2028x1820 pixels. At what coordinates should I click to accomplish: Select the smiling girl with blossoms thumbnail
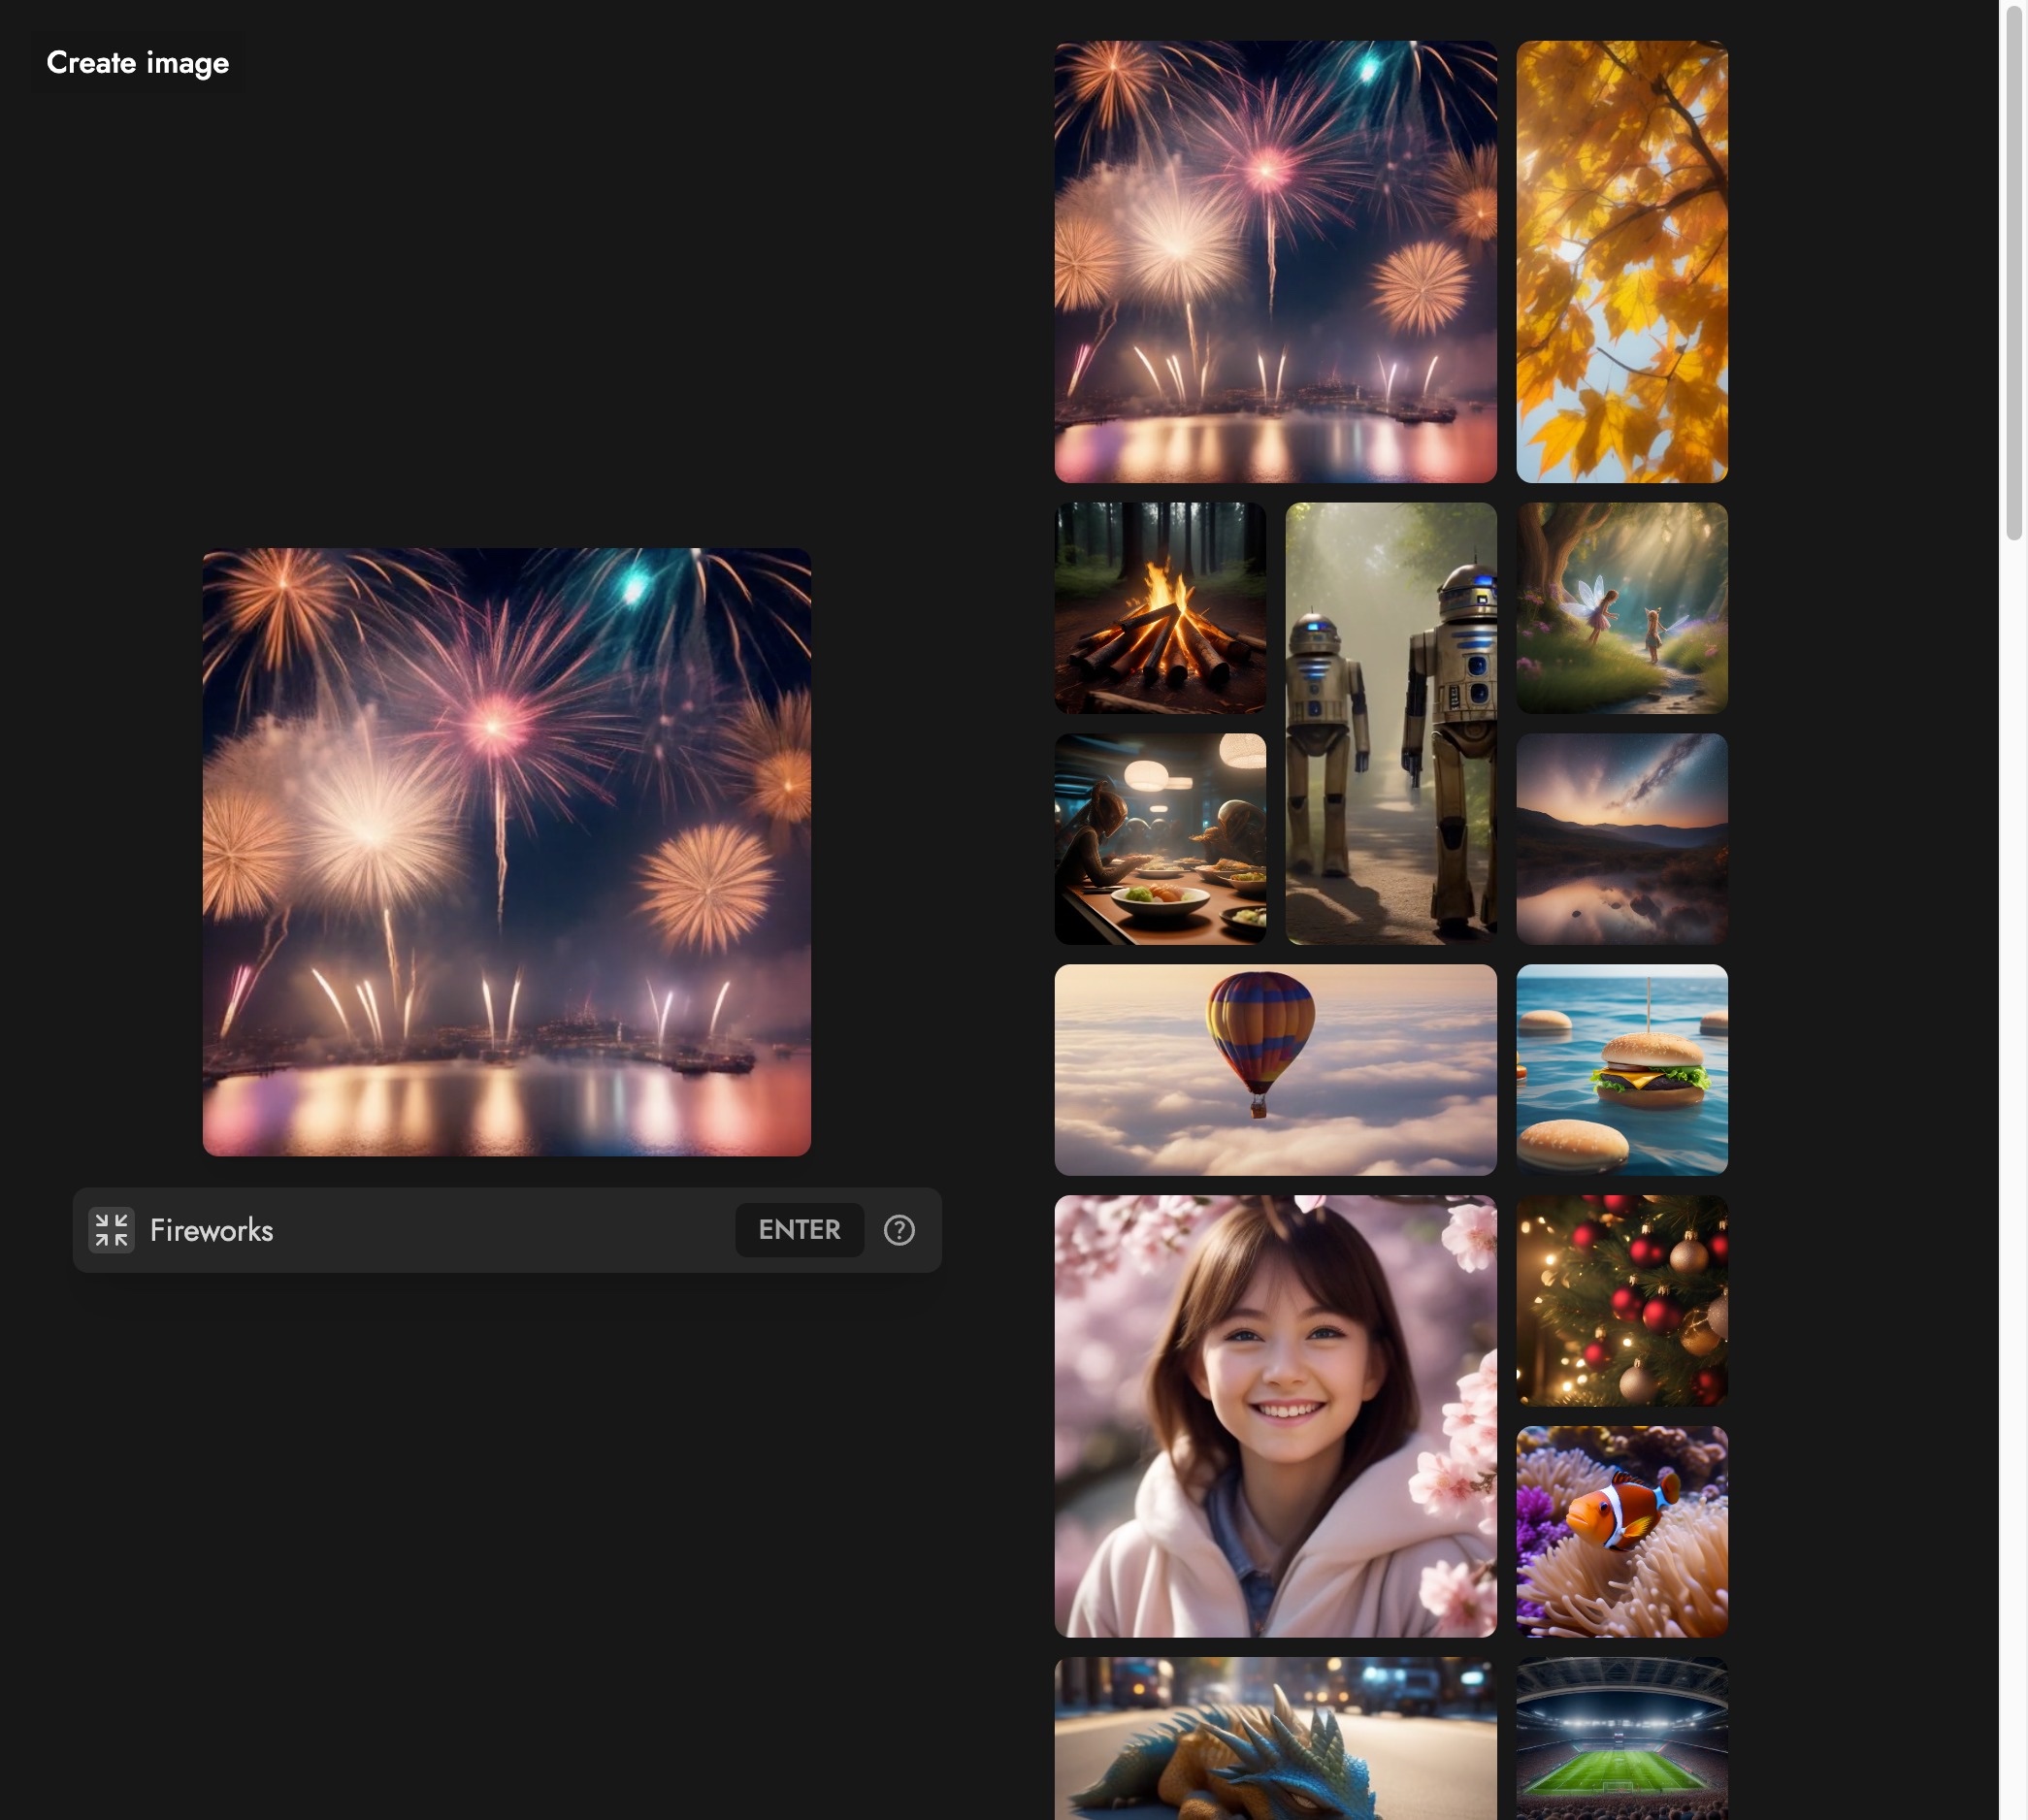[x=1275, y=1415]
